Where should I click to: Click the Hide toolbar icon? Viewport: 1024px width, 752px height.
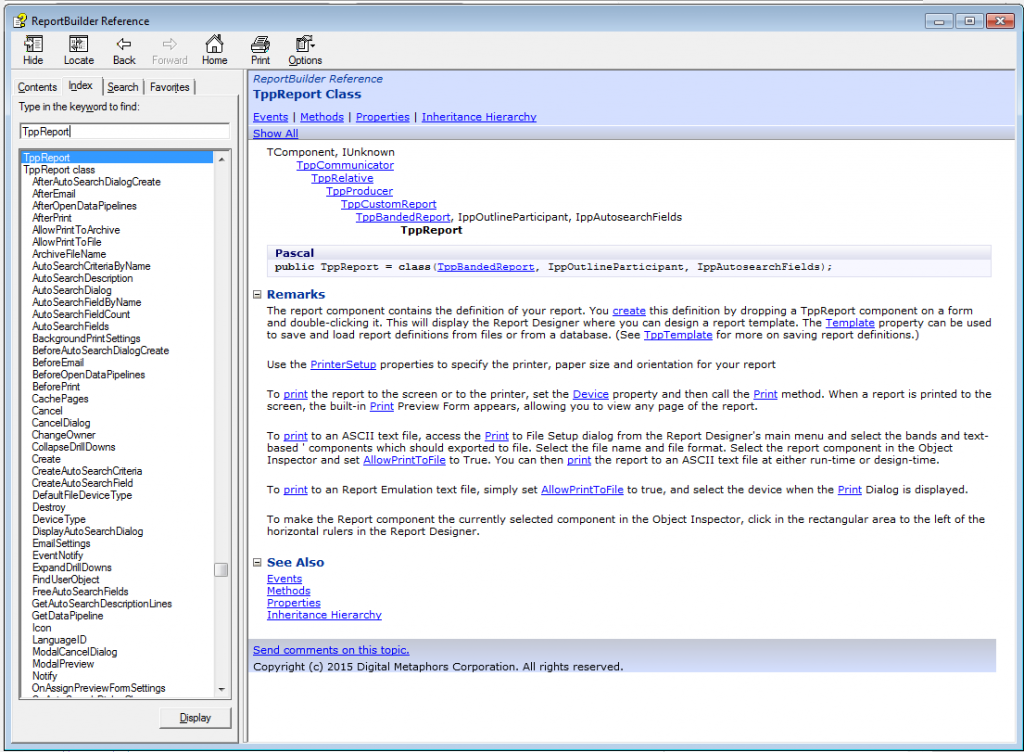pos(33,44)
